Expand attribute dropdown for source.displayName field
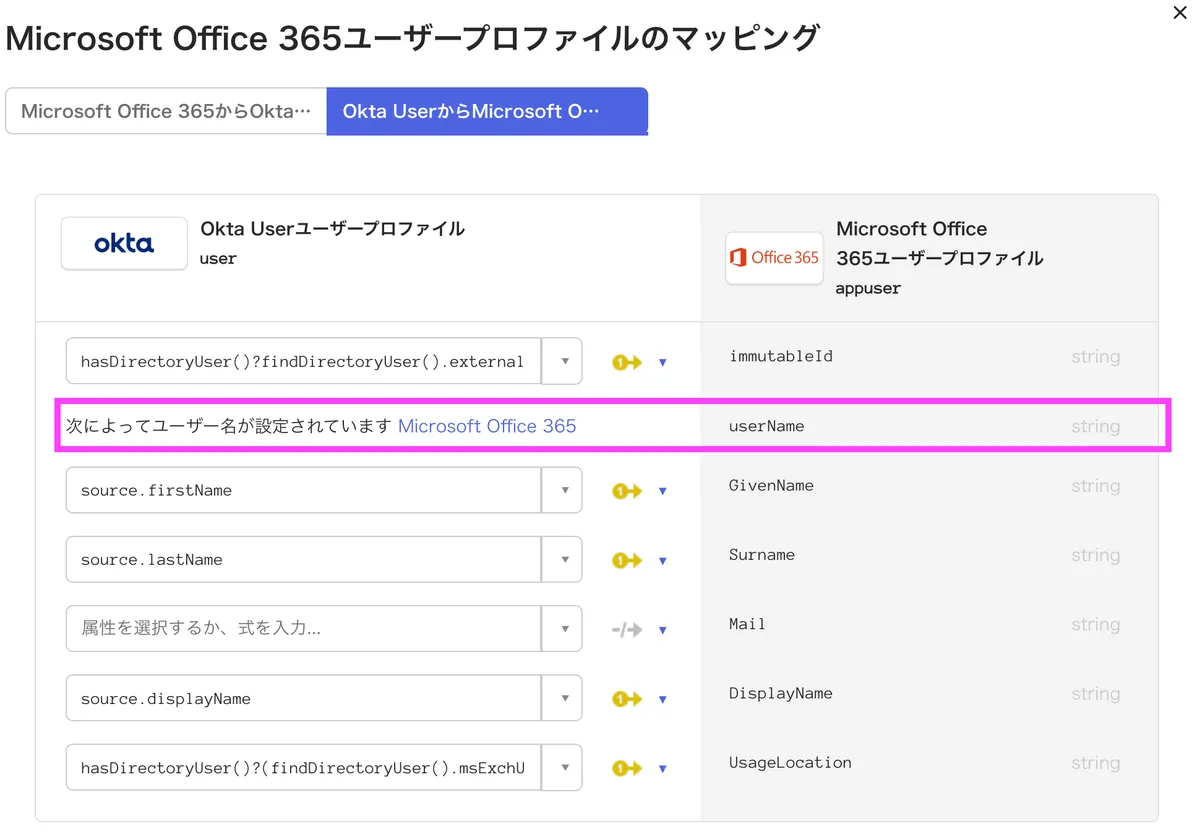Viewport: 1200px width, 834px height. pos(563,699)
